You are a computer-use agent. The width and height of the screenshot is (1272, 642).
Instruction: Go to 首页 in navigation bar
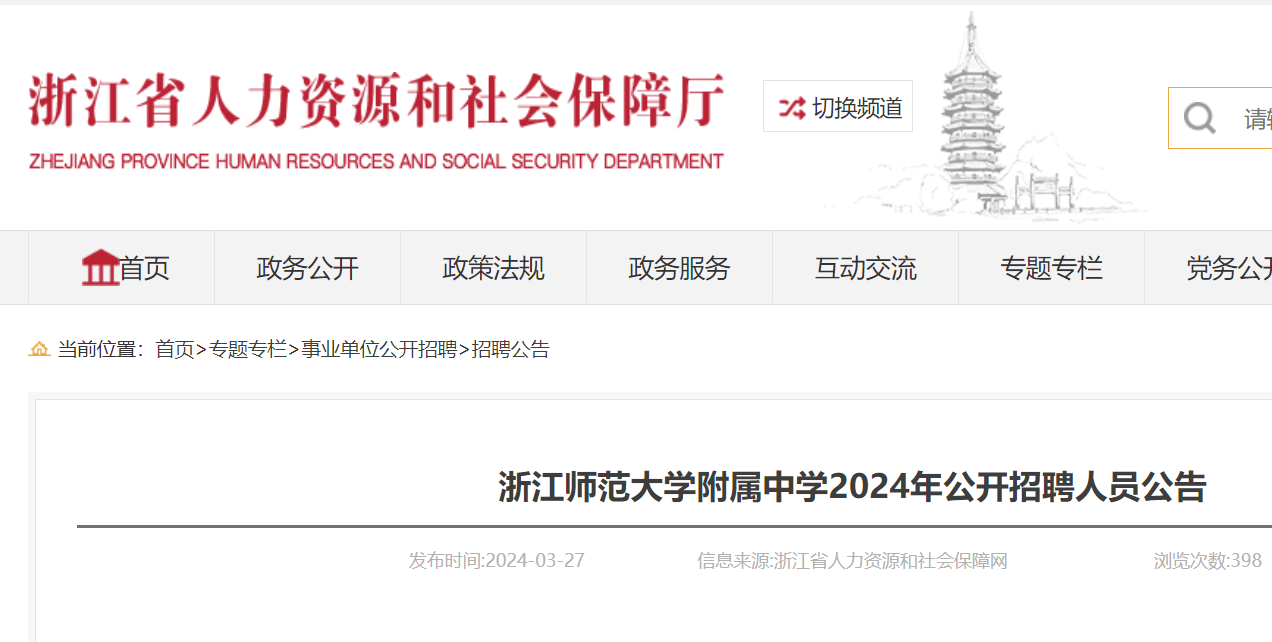(121, 268)
